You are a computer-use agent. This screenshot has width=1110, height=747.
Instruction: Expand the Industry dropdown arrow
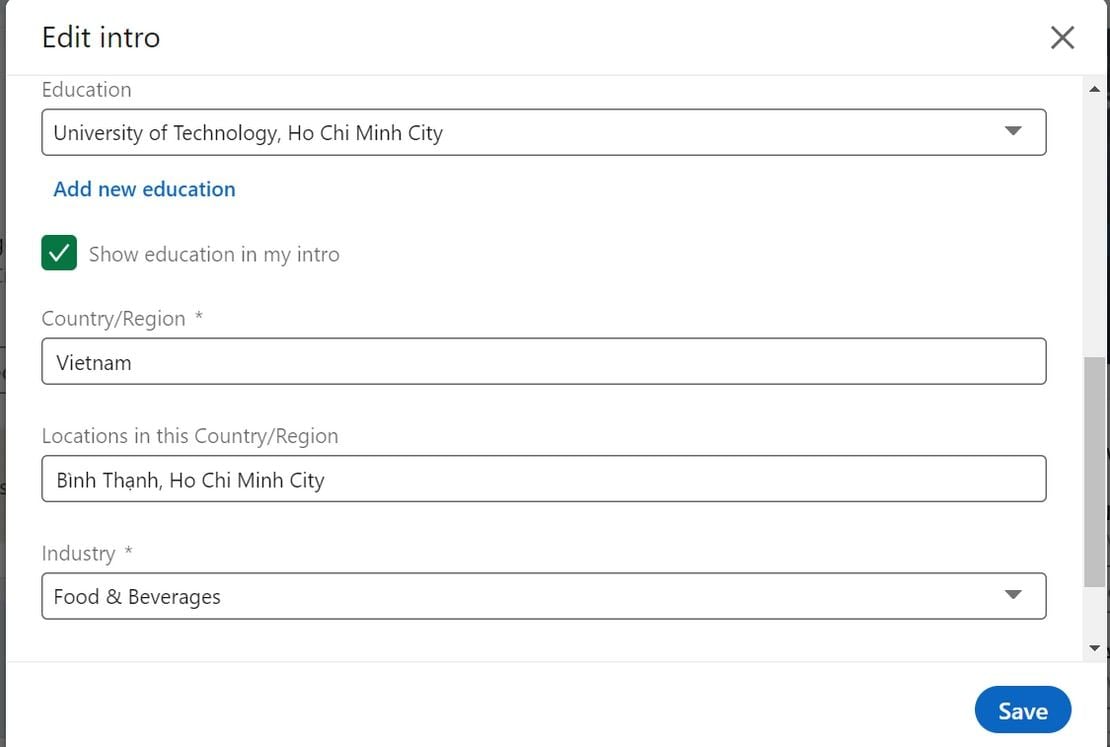(1013, 595)
